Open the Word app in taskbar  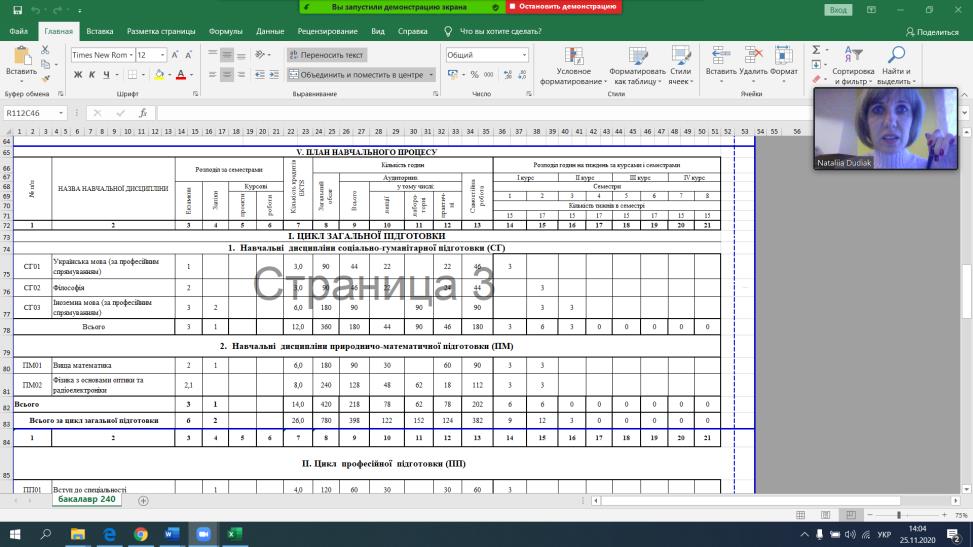coord(172,534)
